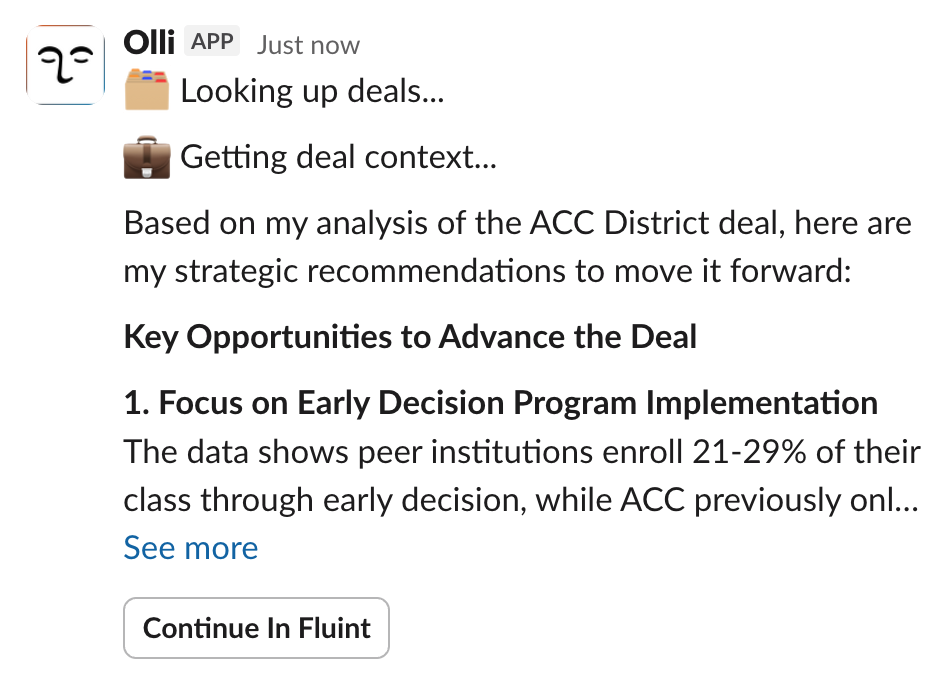
Task: Click the briefcase emoji icon
Action: (147, 158)
